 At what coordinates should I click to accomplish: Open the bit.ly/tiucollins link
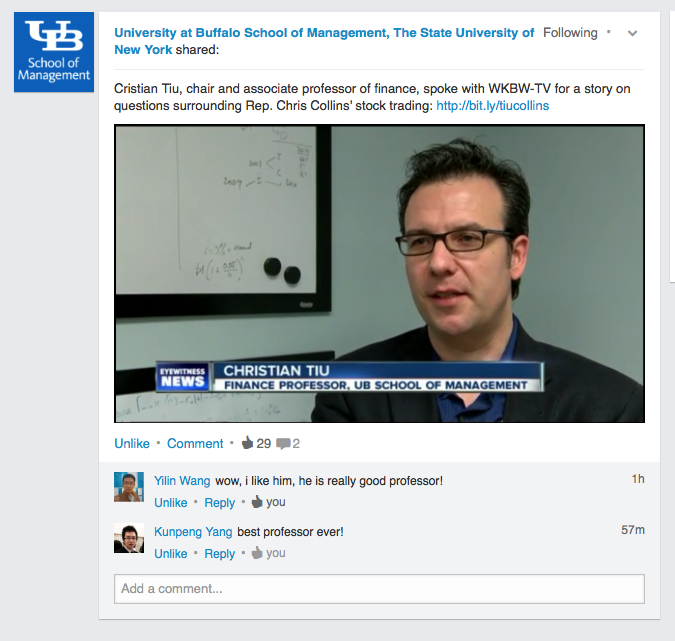[x=492, y=105]
